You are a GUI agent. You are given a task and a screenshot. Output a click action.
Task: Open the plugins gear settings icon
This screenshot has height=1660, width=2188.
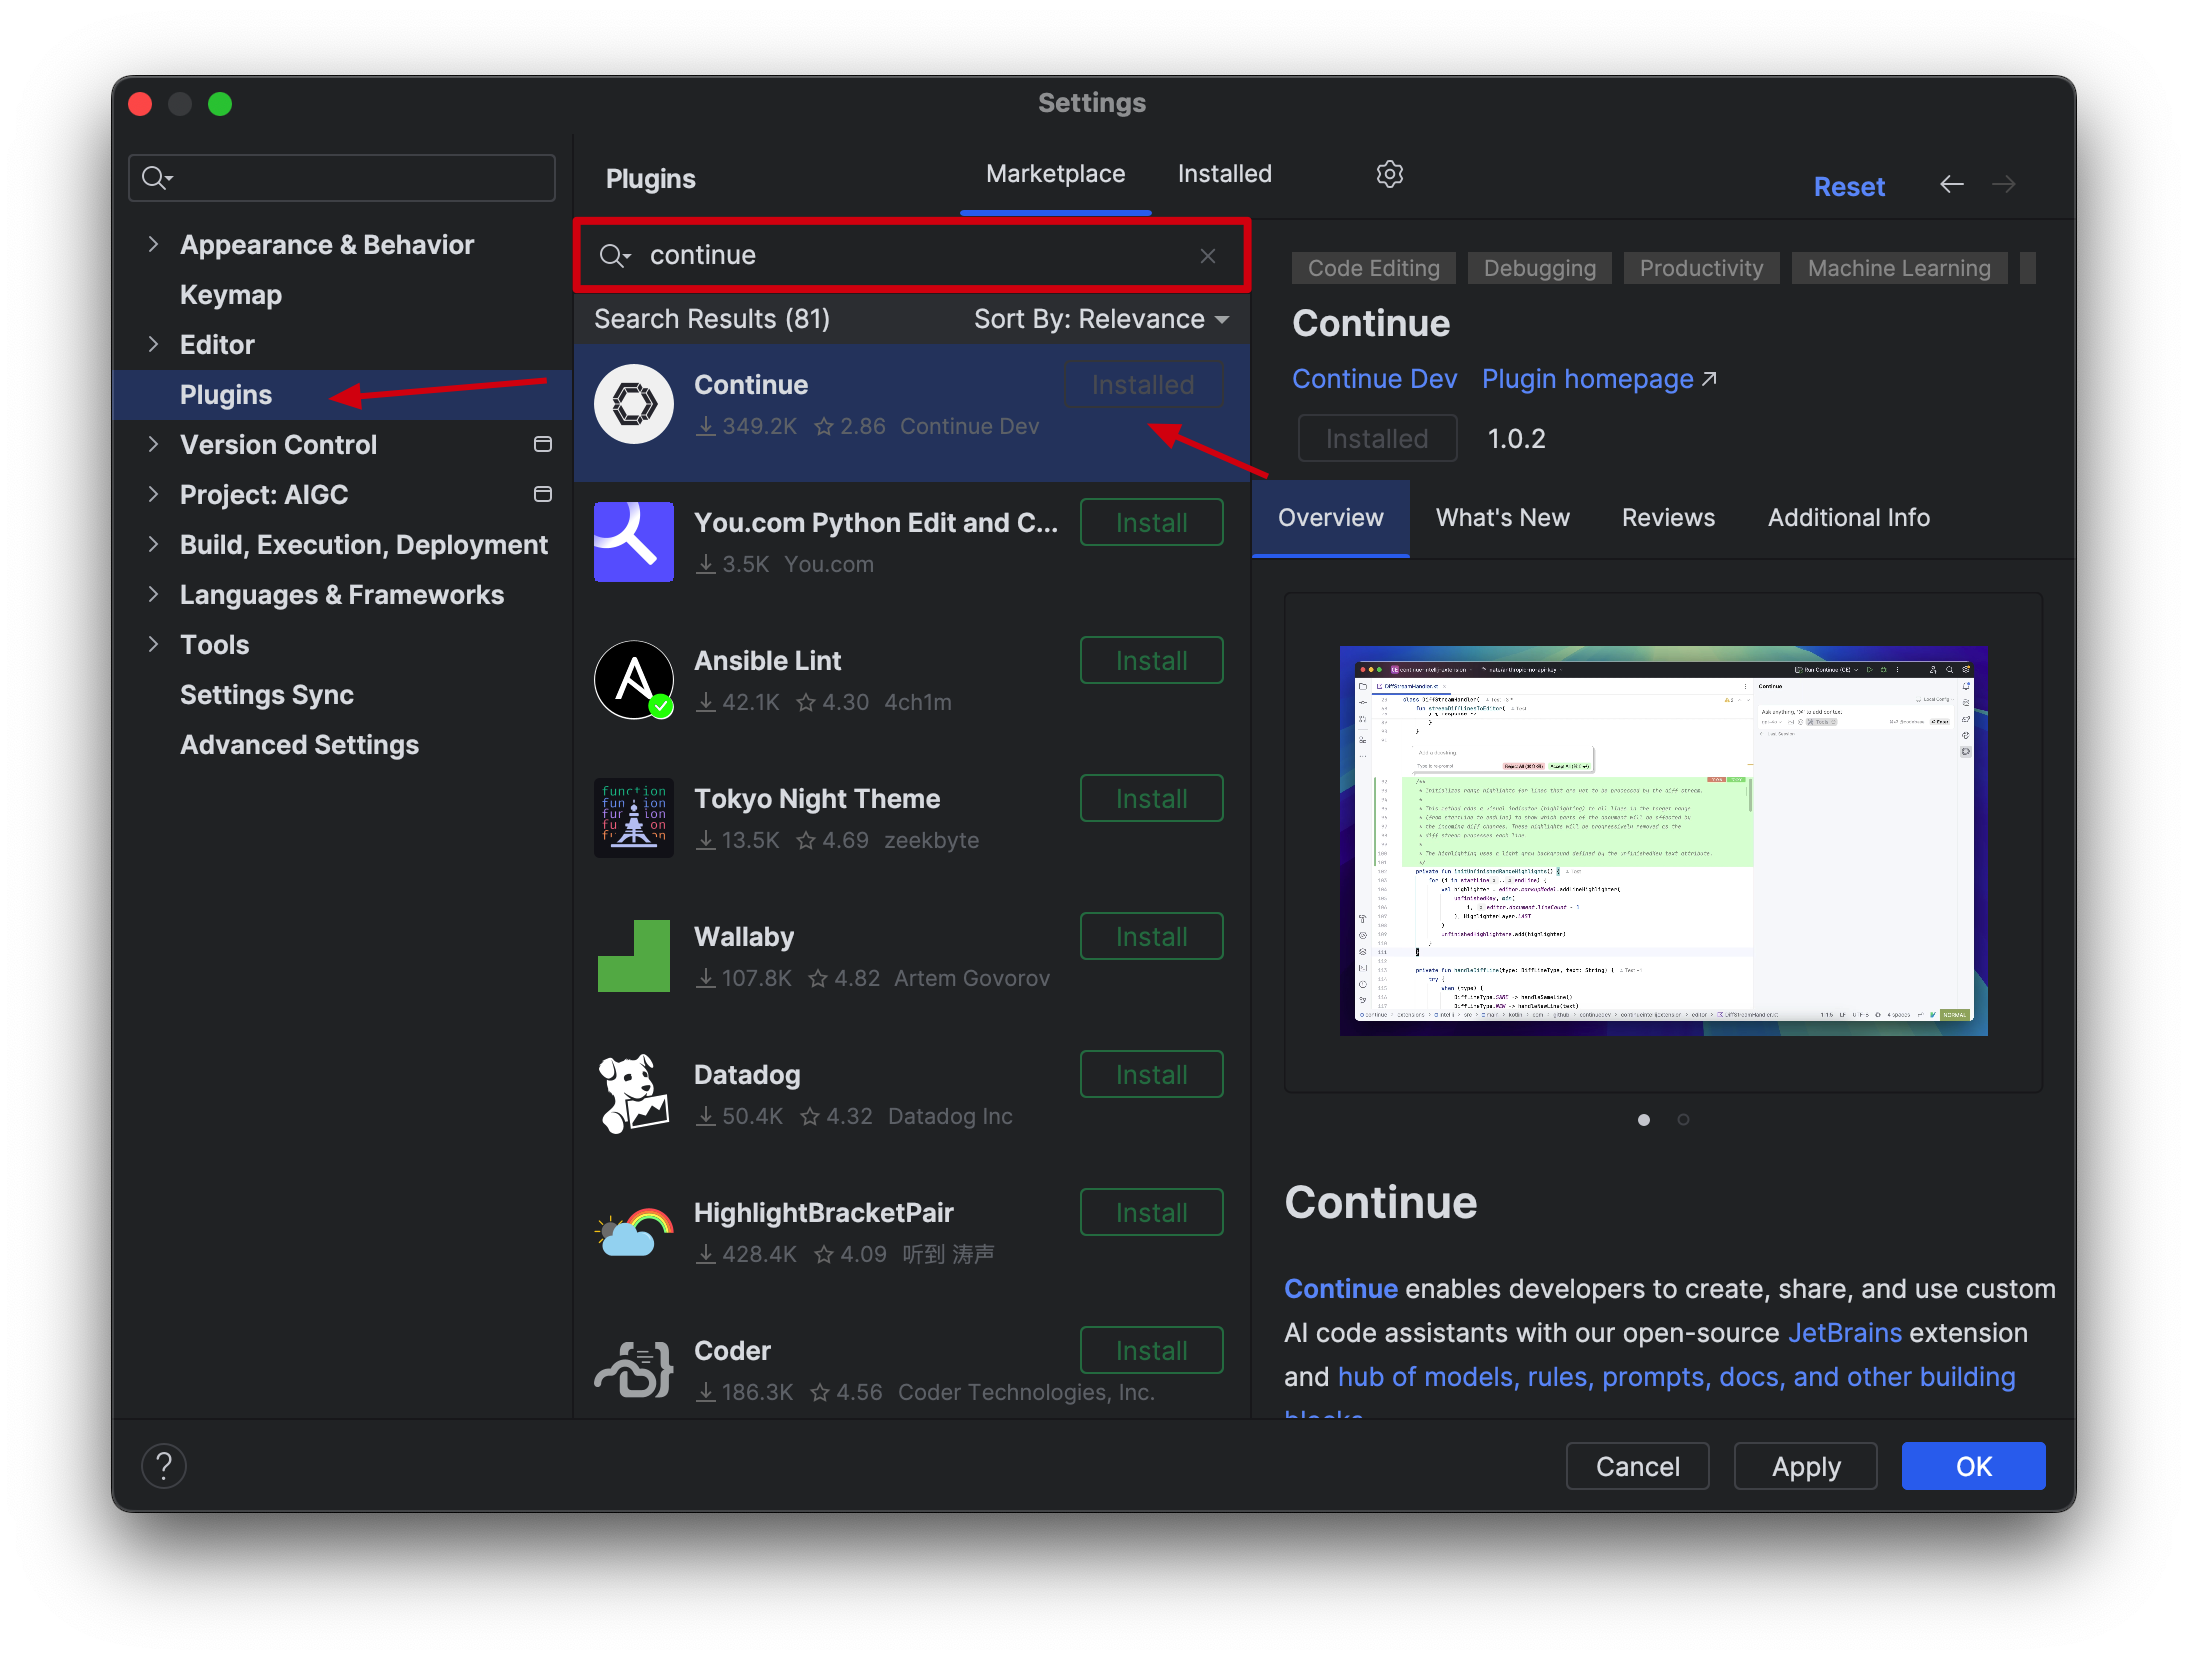[x=1389, y=174]
